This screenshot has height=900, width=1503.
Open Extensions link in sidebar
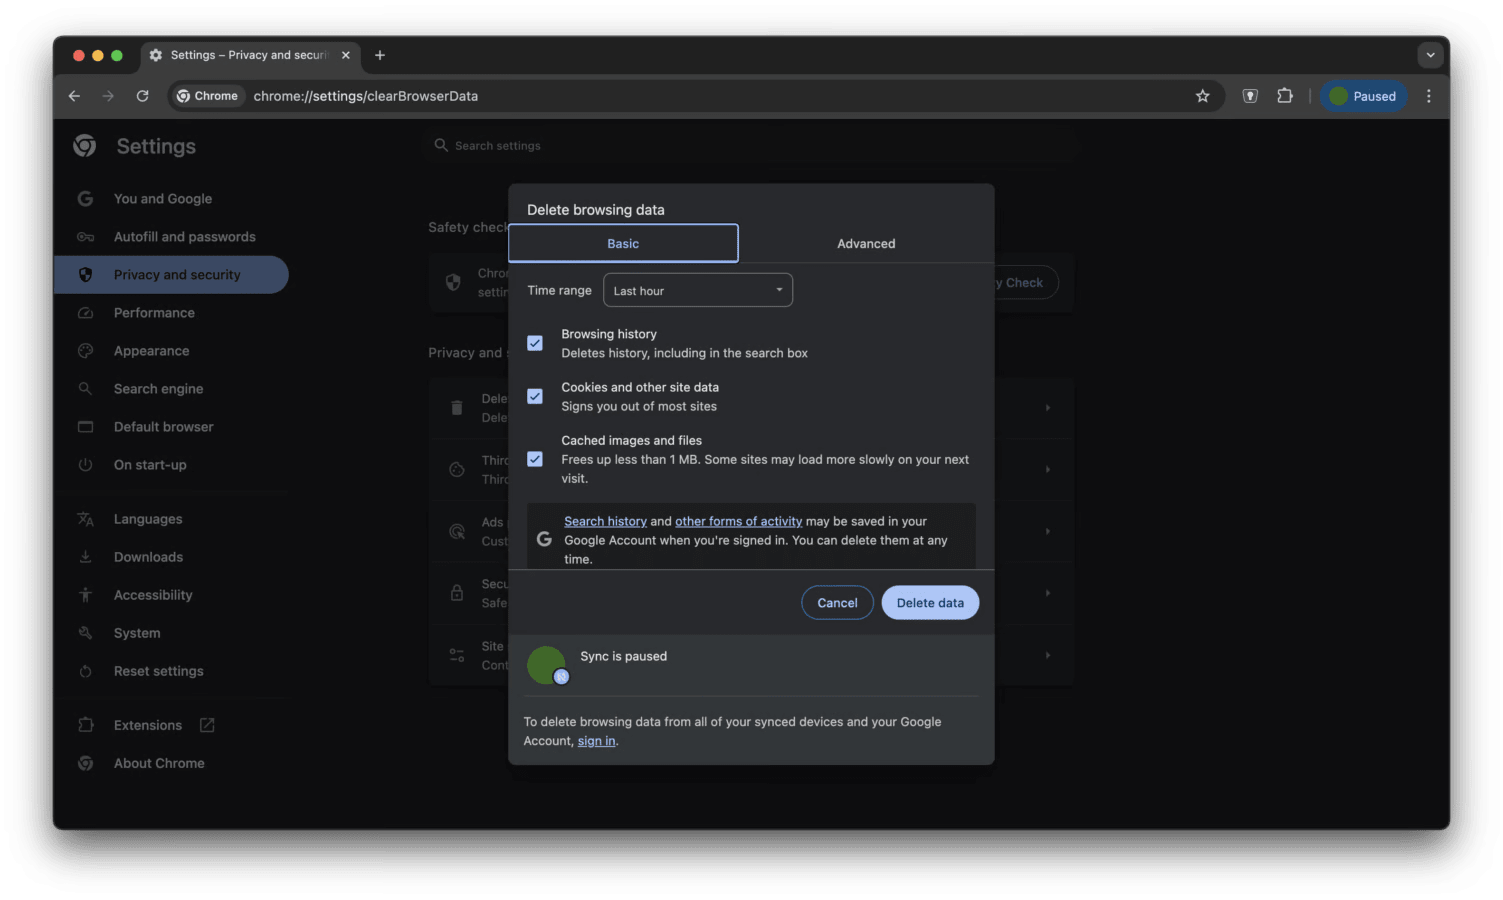148,725
